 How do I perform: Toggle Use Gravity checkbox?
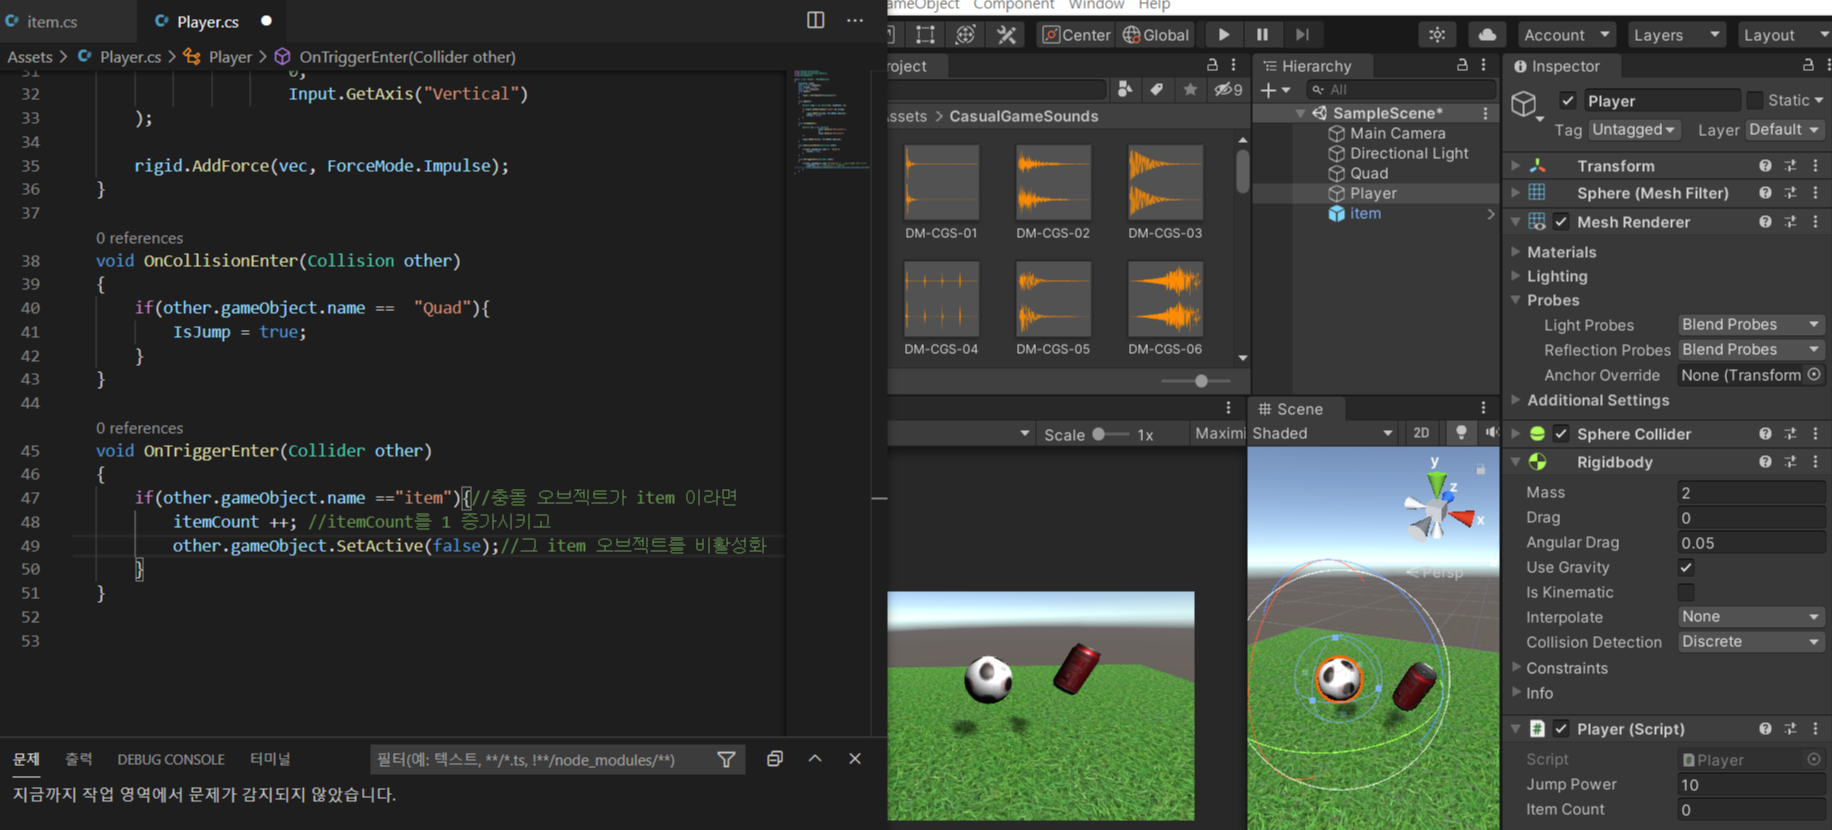[x=1686, y=567]
